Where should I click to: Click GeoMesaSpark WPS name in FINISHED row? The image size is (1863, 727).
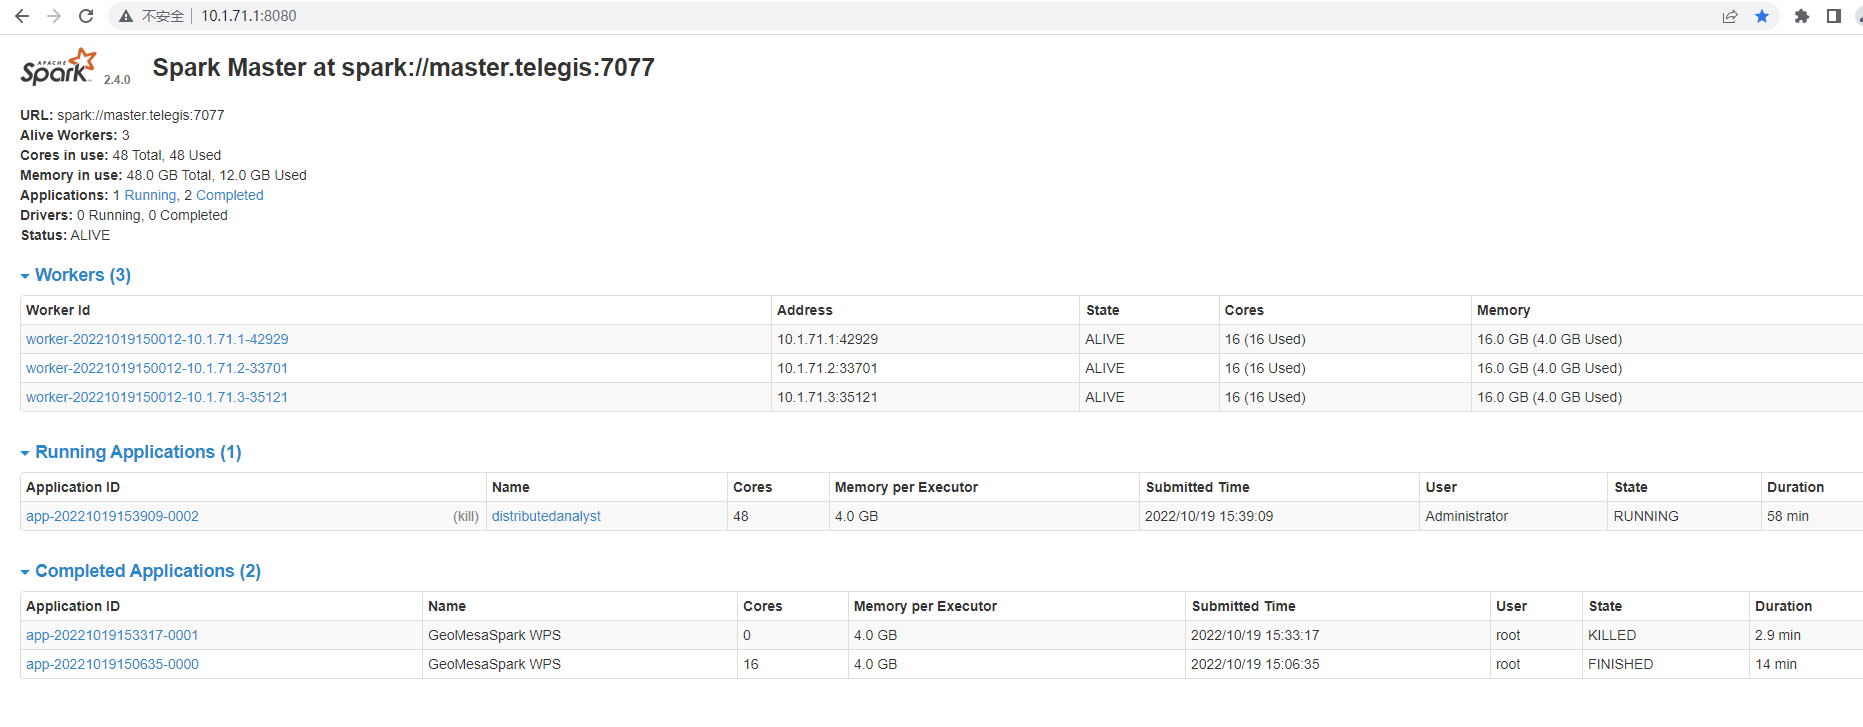pyautogui.click(x=494, y=664)
